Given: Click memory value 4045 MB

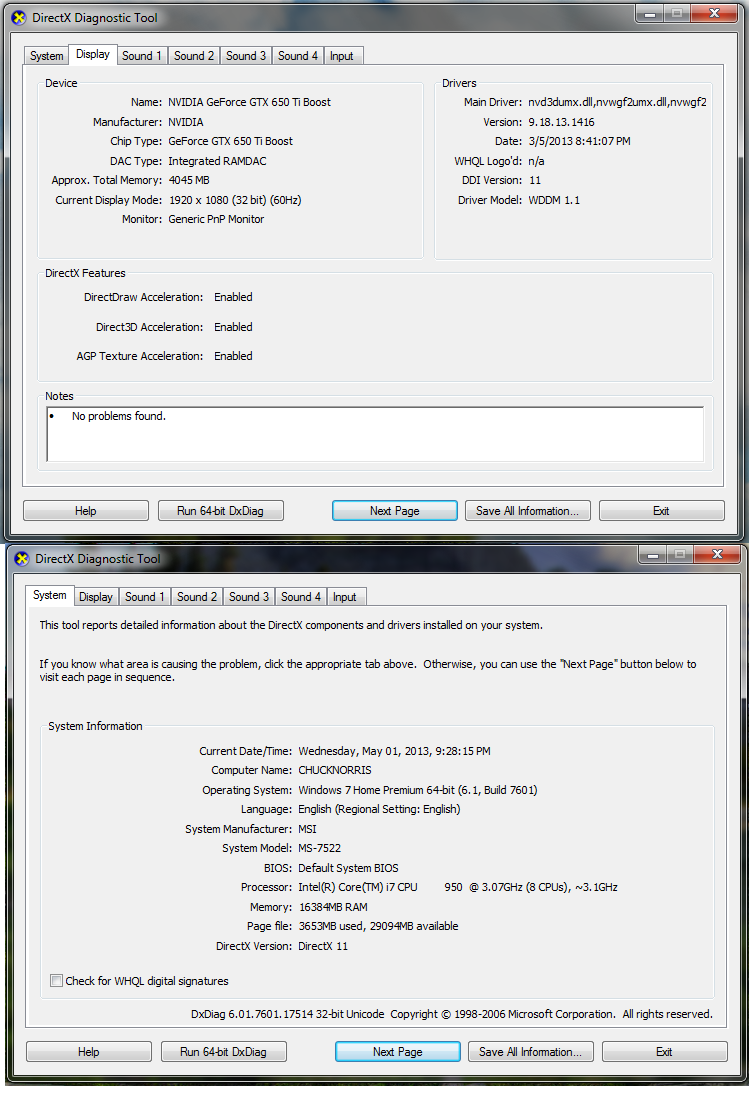Looking at the screenshot, I should point(189,180).
